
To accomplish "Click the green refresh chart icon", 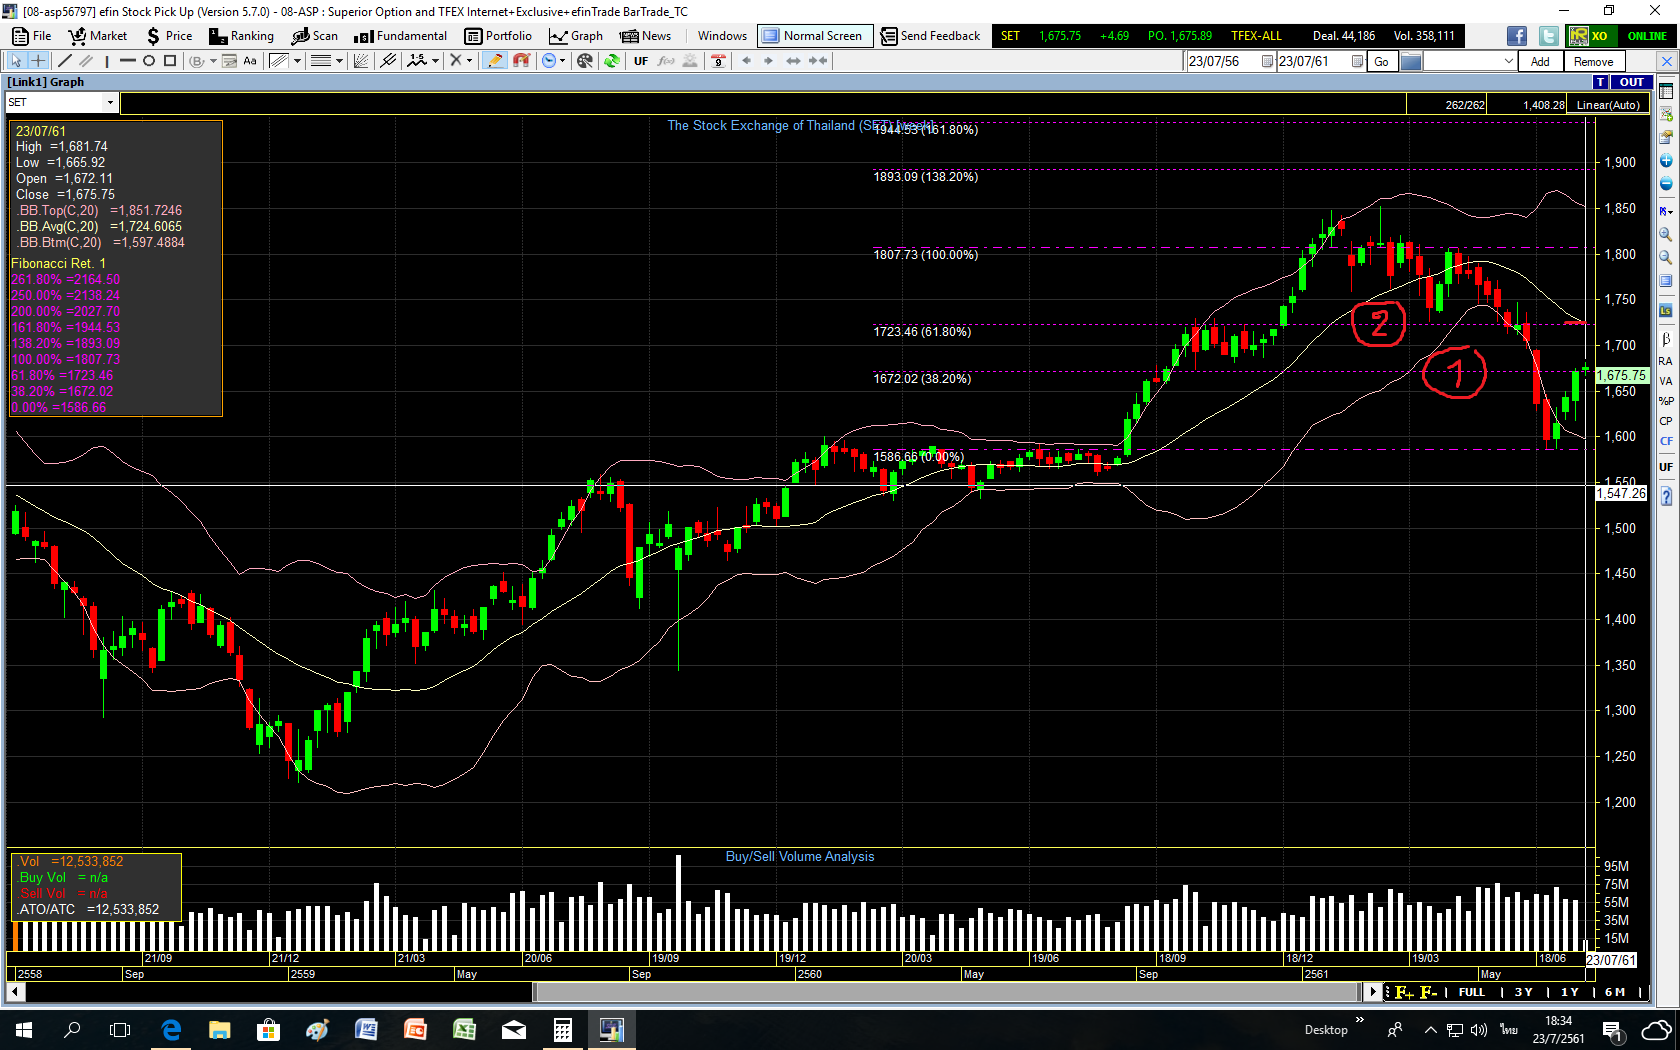I will (611, 61).
